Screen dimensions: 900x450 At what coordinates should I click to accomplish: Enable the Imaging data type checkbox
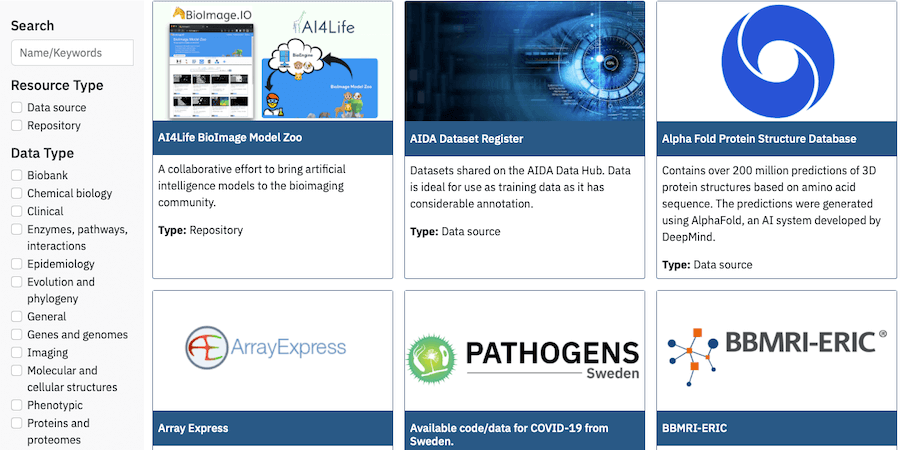click(x=17, y=353)
